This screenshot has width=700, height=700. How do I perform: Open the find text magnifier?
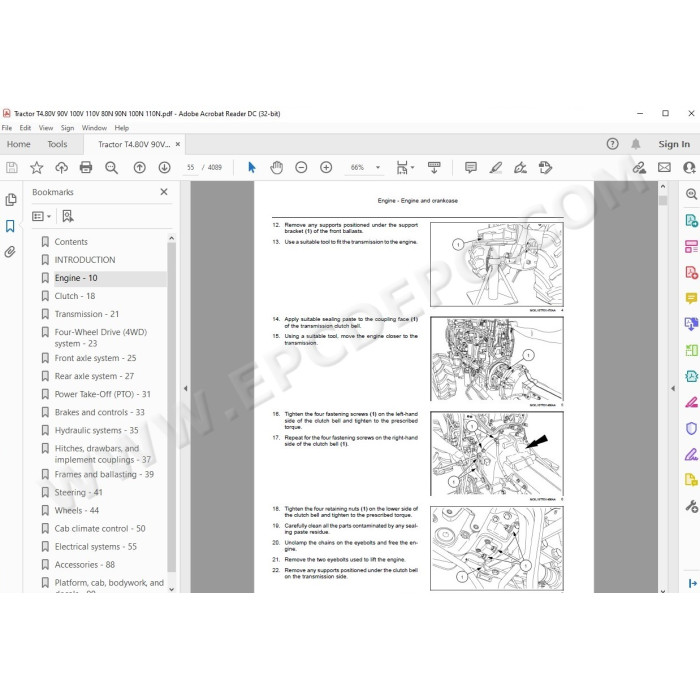pyautogui.click(x=111, y=167)
